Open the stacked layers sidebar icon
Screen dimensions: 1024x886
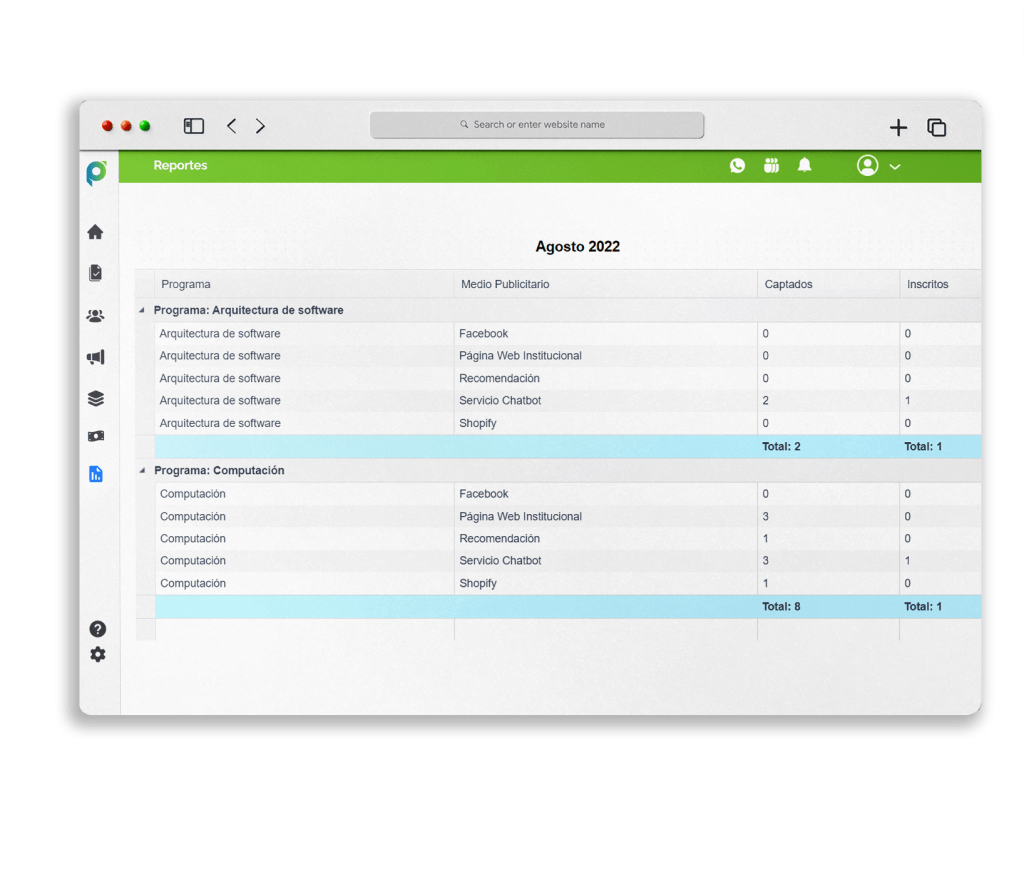(x=95, y=398)
